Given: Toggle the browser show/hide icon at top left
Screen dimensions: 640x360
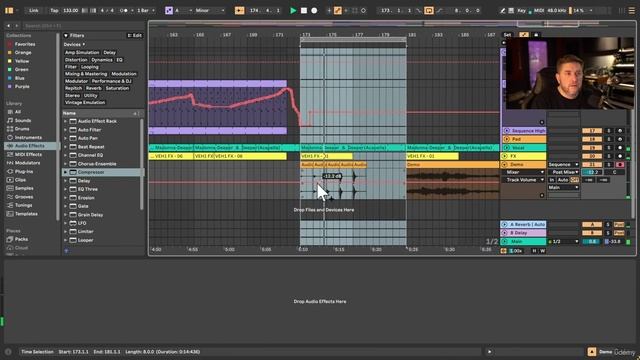Looking at the screenshot, I should [9, 11].
